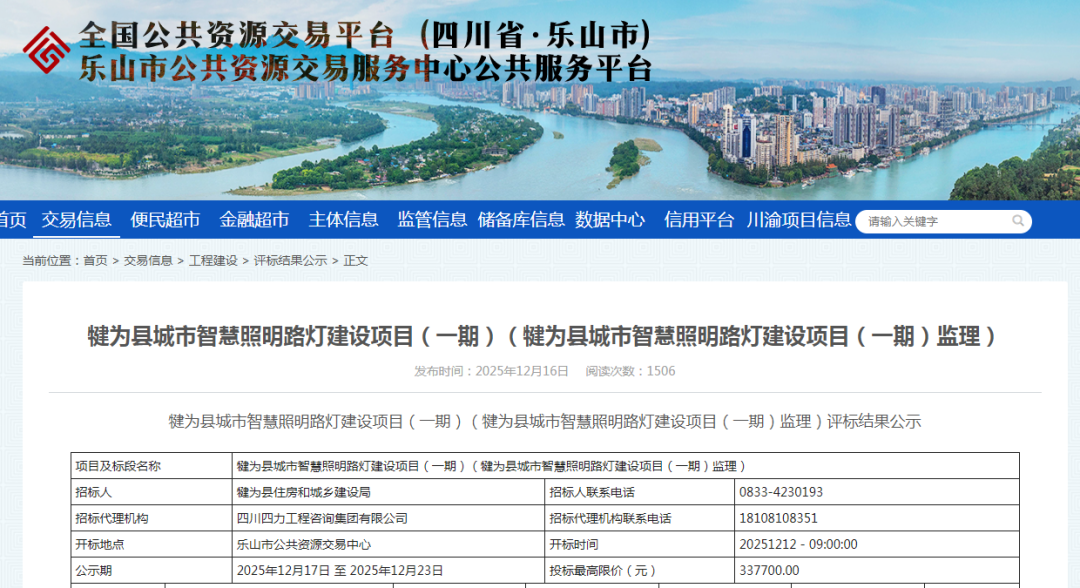Click the 请输入关键字 search field
Image resolution: width=1080 pixels, height=588 pixels.
920,221
